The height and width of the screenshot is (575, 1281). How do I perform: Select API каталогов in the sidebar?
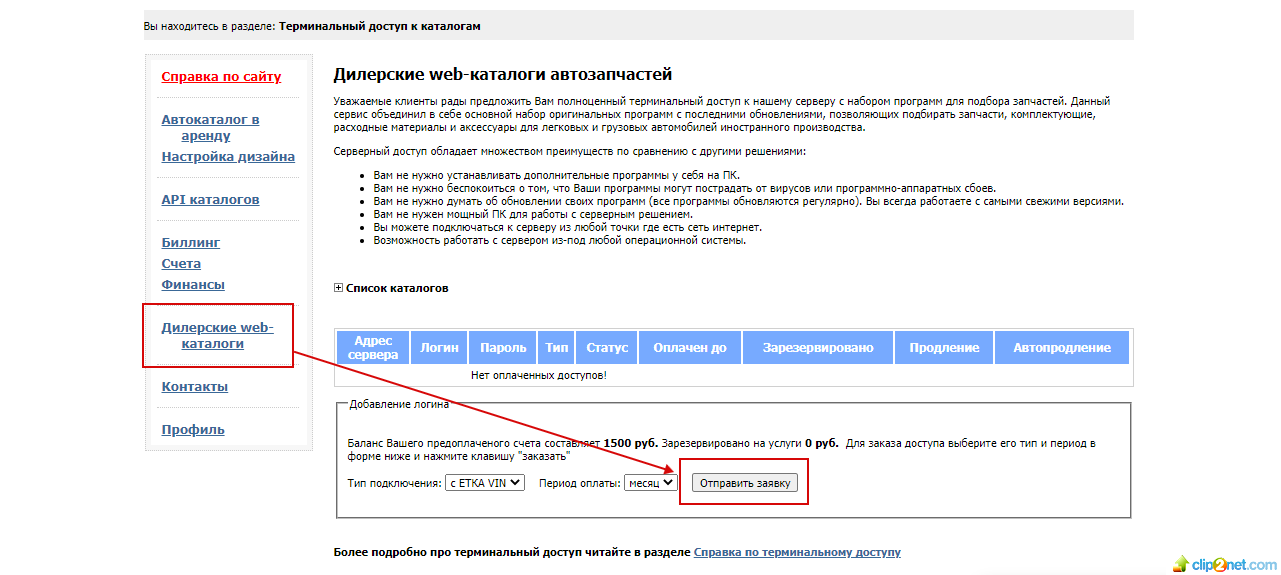[x=210, y=200]
